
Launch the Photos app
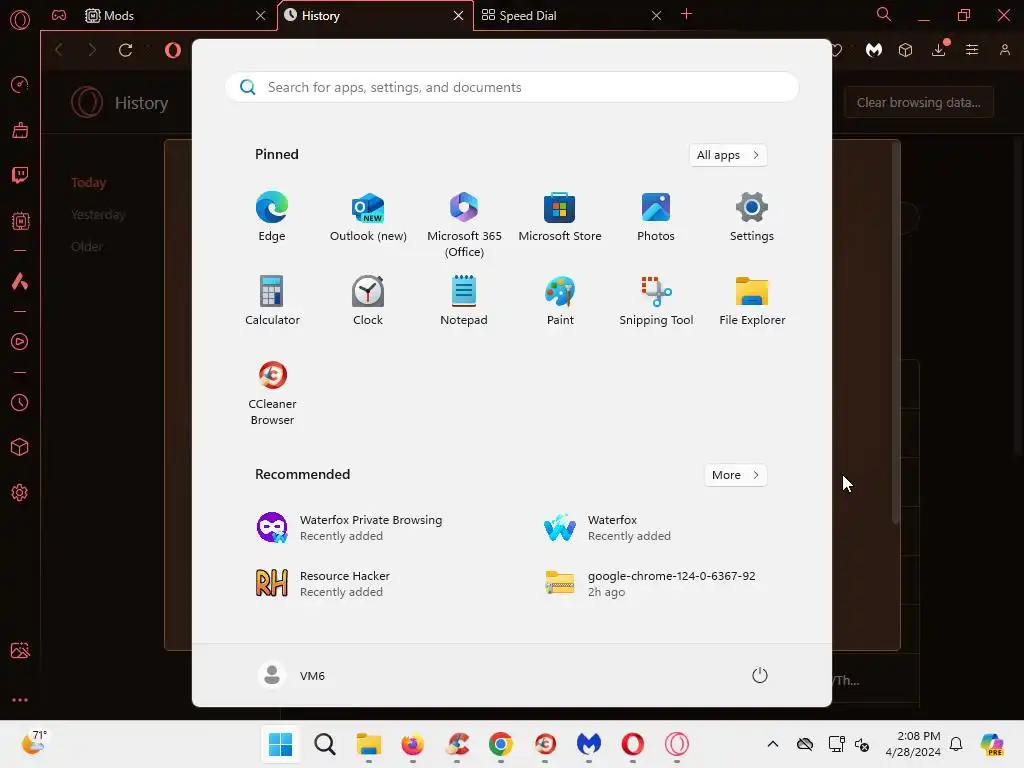click(656, 217)
